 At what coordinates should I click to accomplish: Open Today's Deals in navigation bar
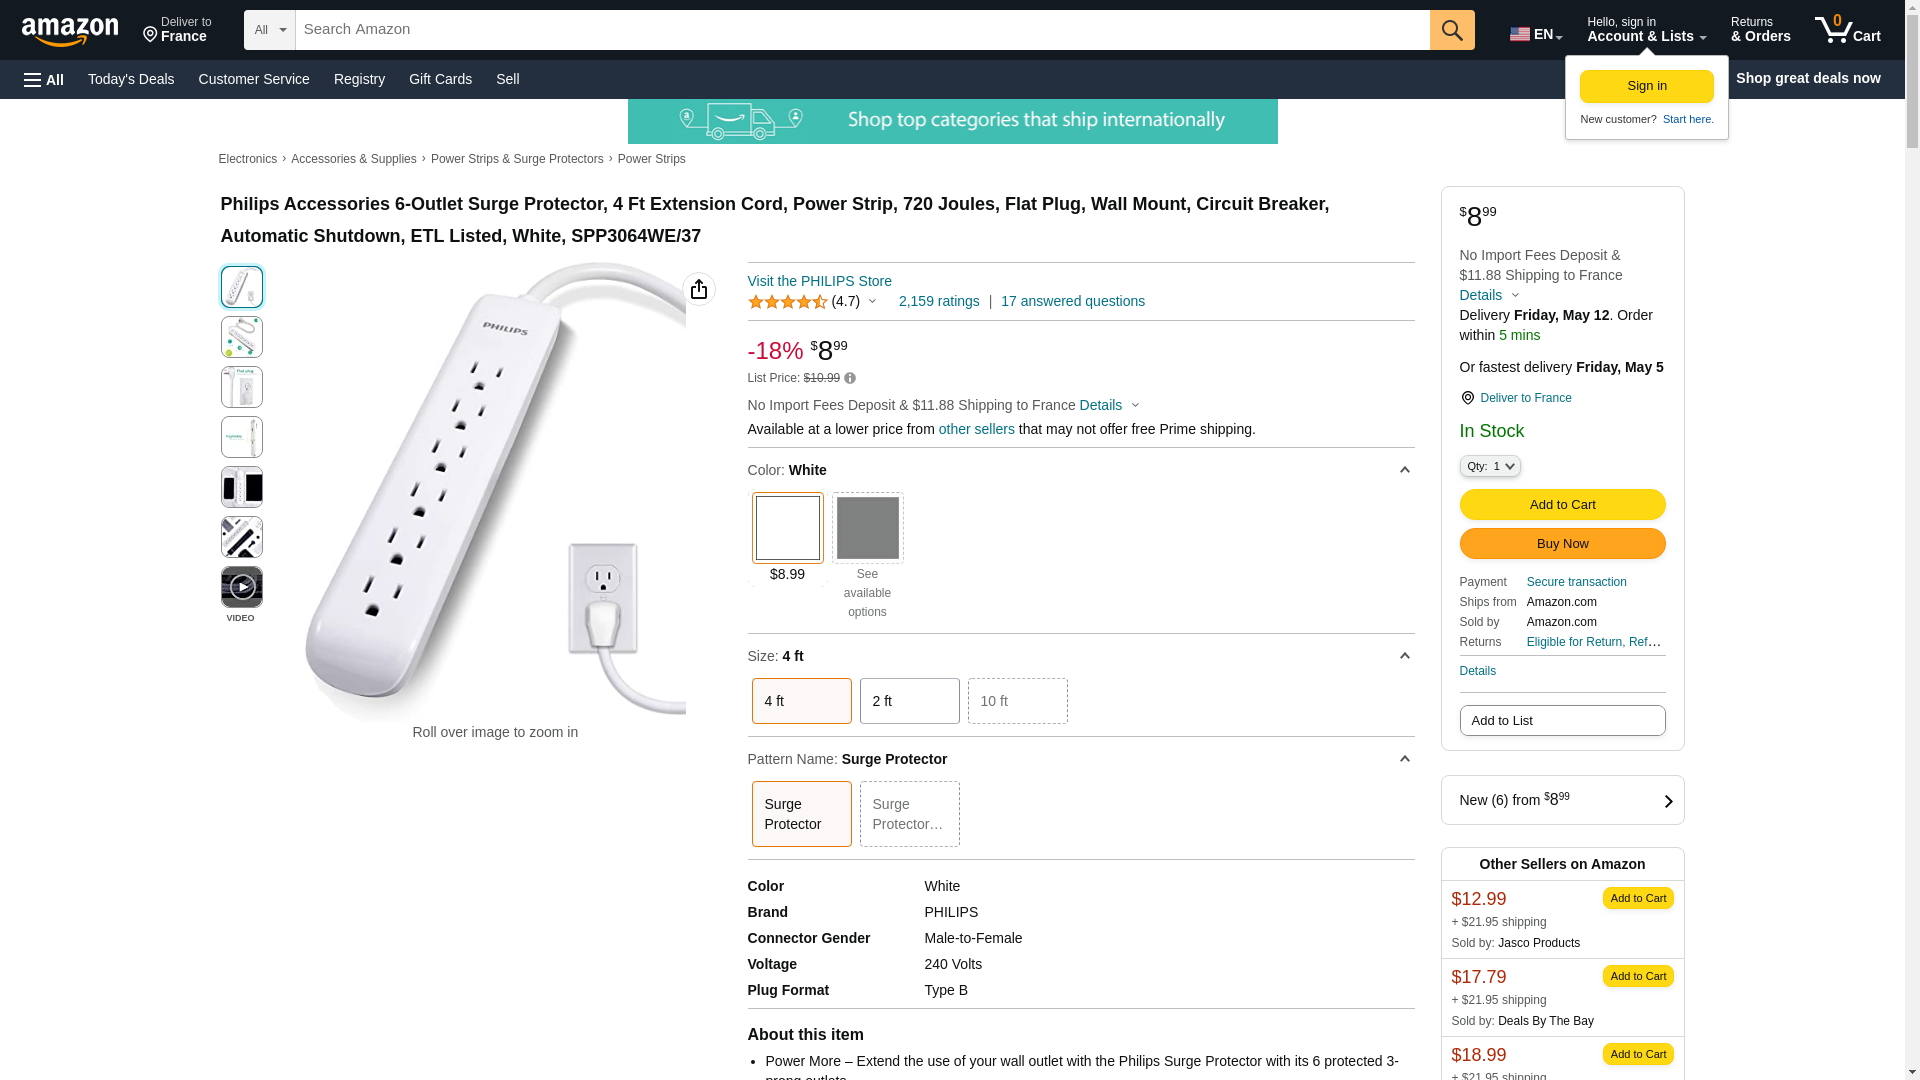coord(131,79)
